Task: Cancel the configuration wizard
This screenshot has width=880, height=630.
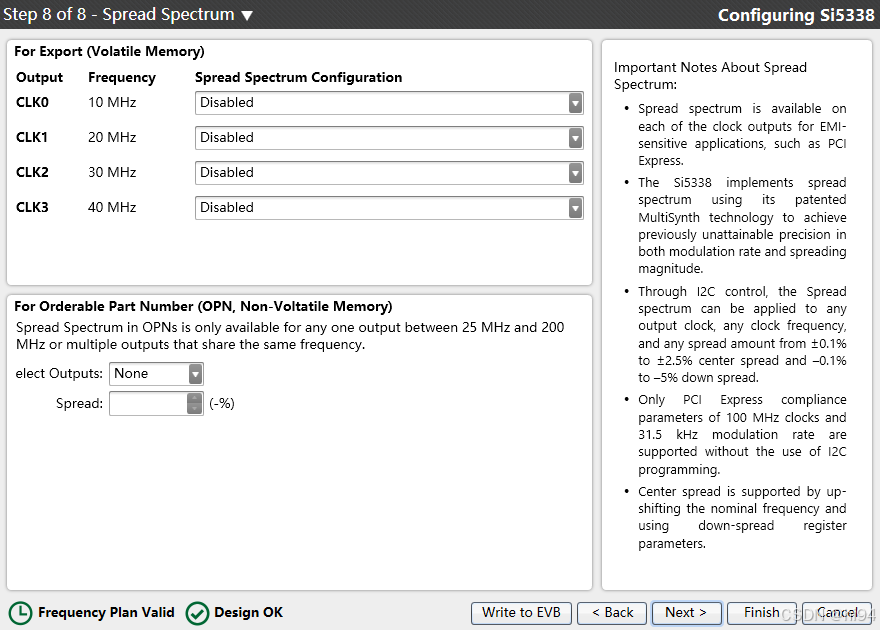Action: [837, 613]
